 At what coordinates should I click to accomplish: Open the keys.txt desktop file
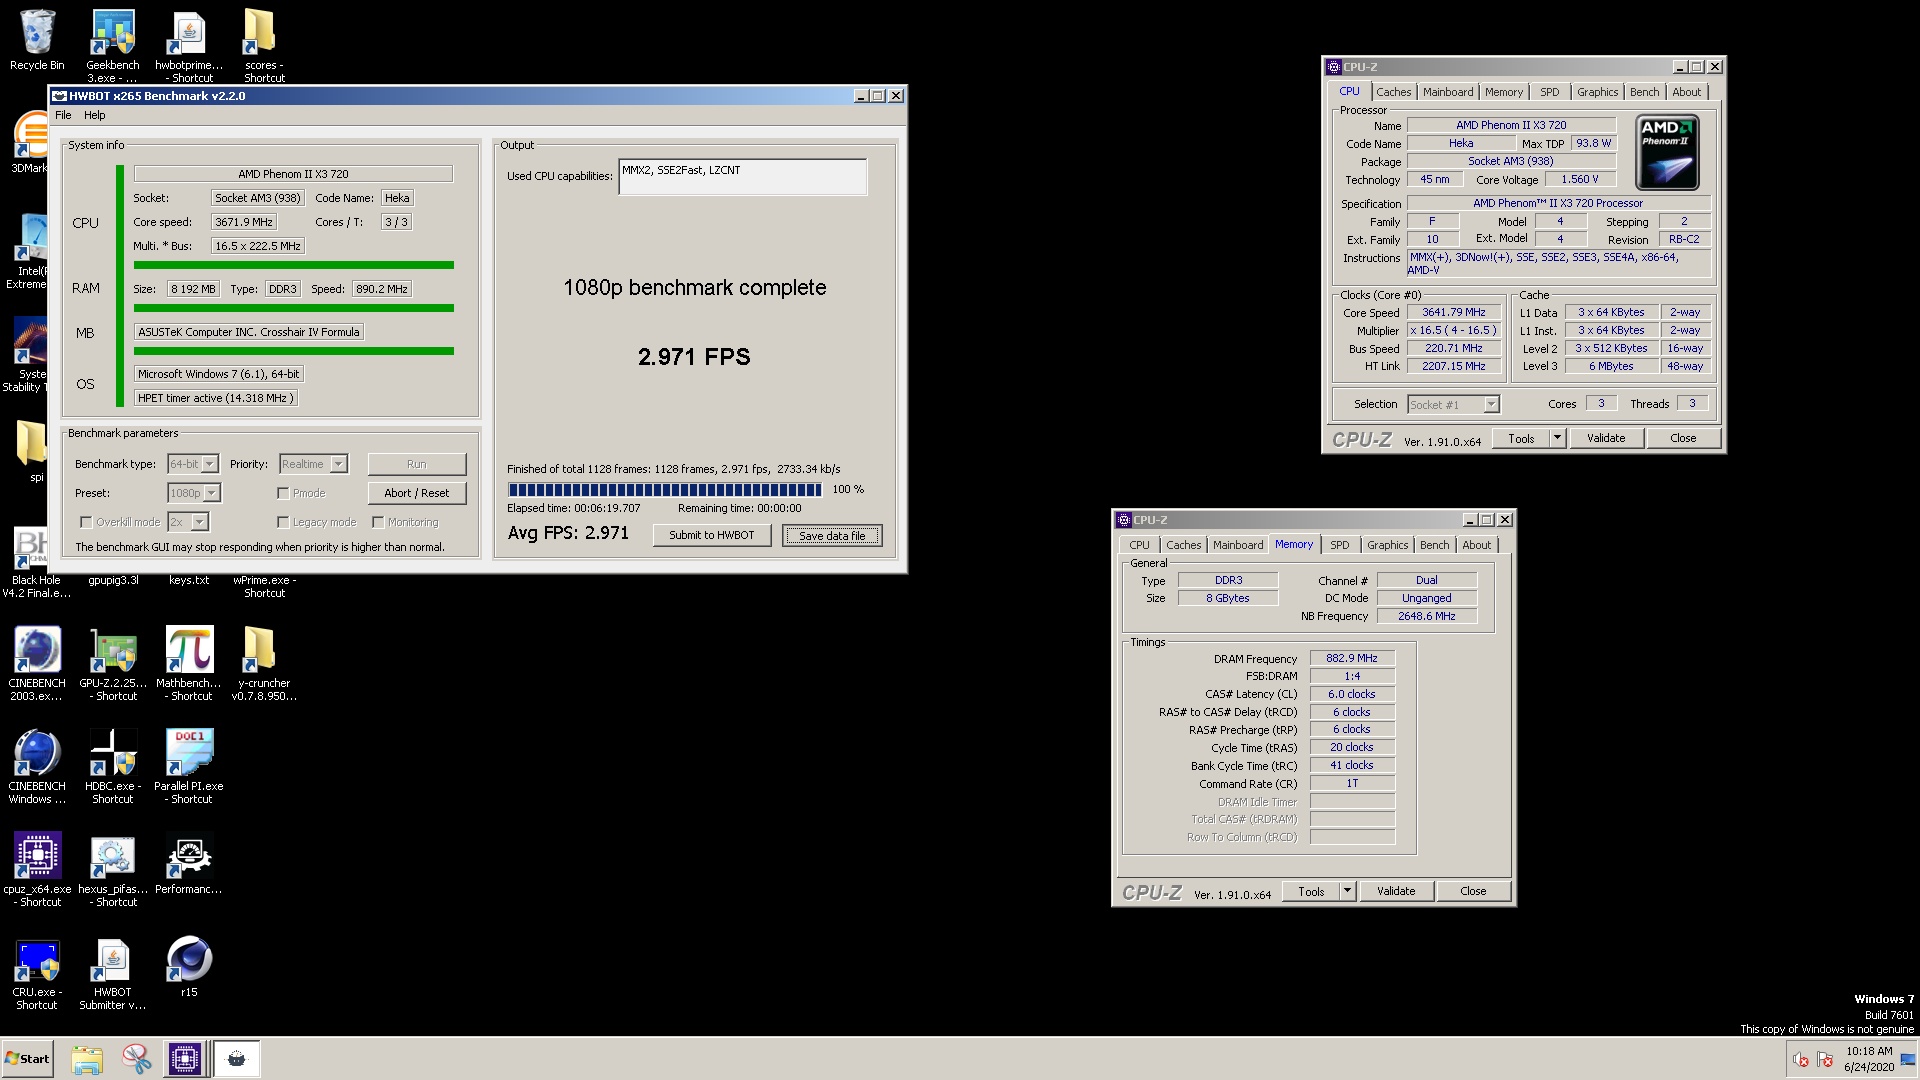[189, 580]
